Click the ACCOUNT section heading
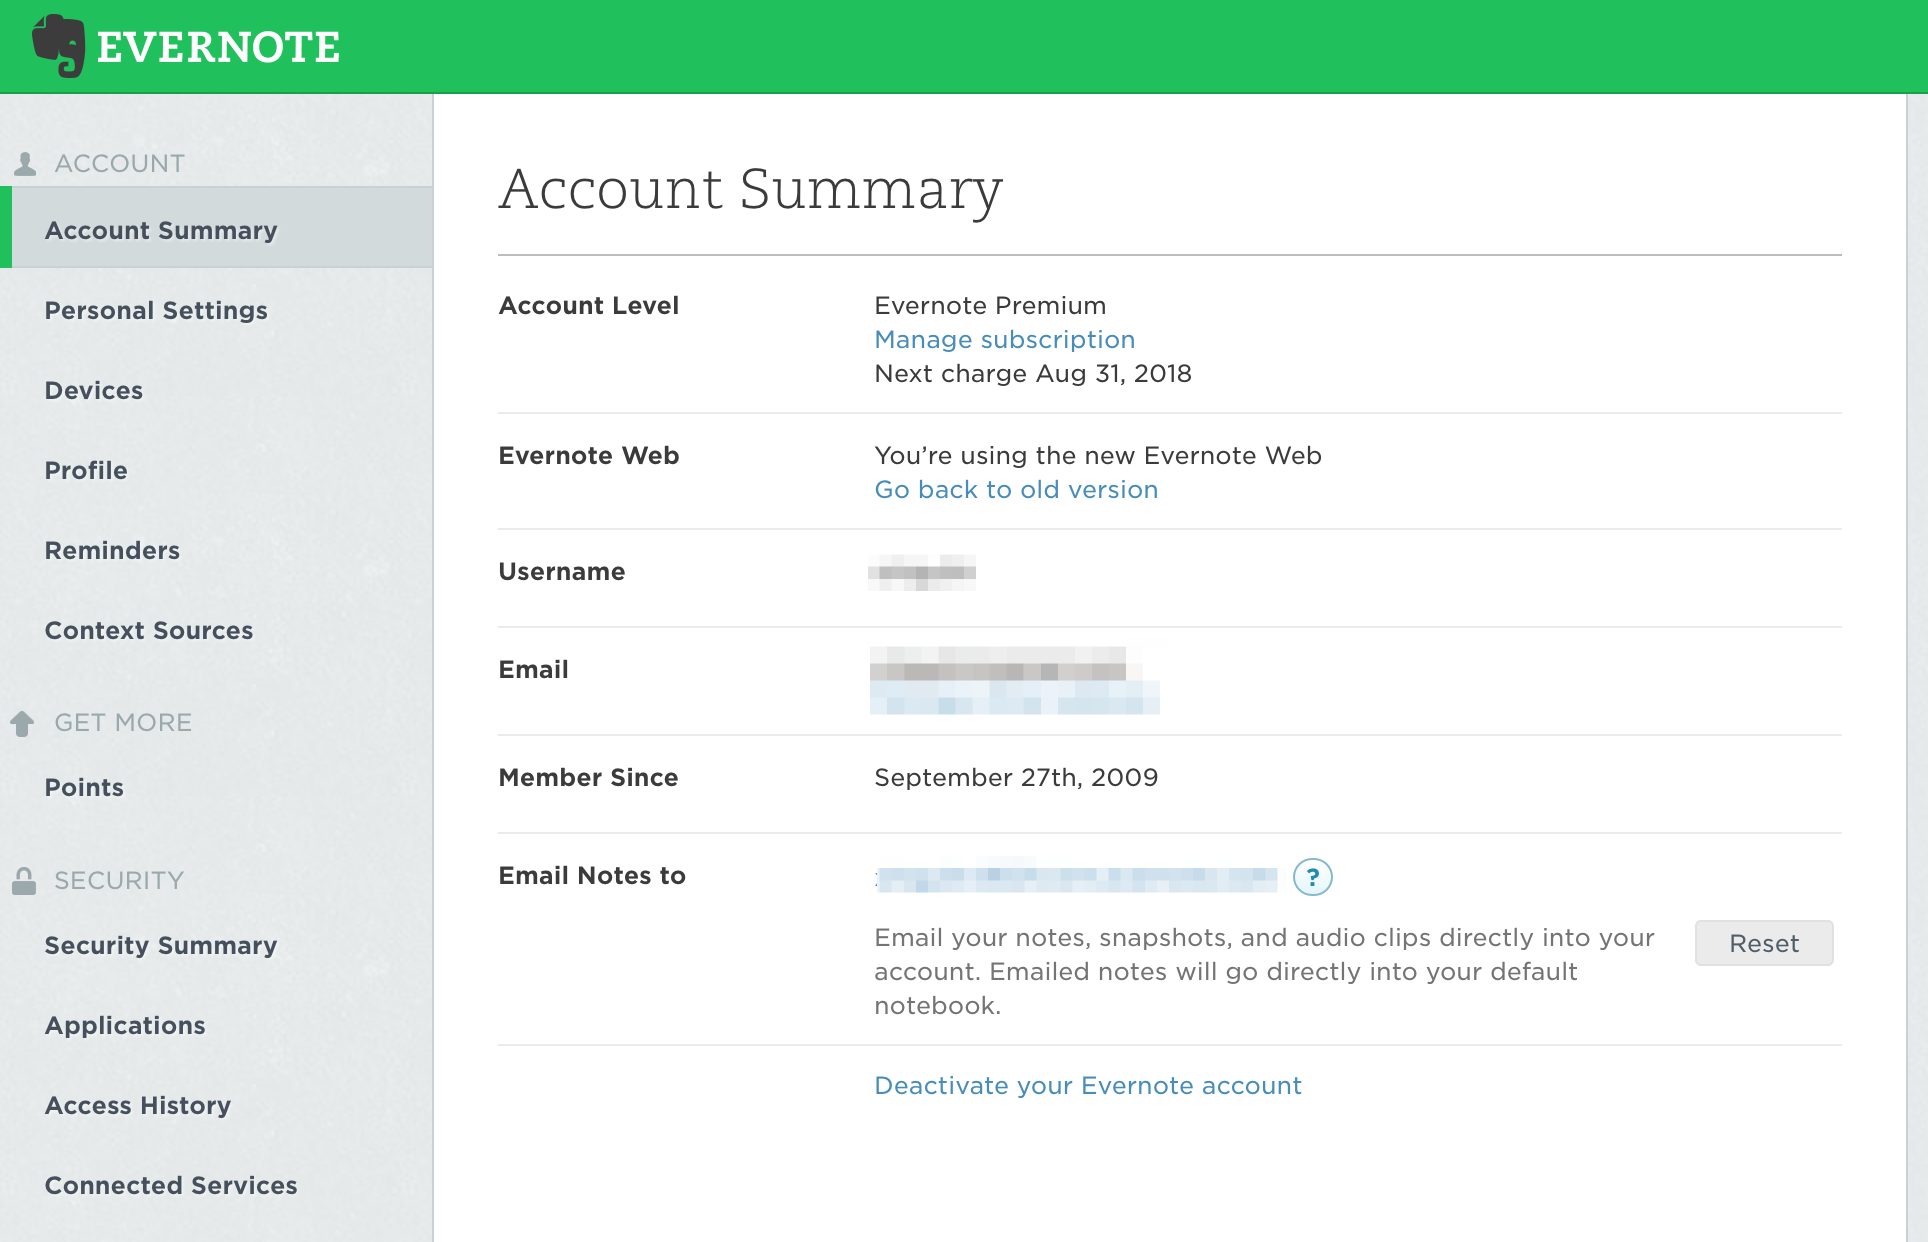This screenshot has height=1242, width=1928. tap(120, 164)
